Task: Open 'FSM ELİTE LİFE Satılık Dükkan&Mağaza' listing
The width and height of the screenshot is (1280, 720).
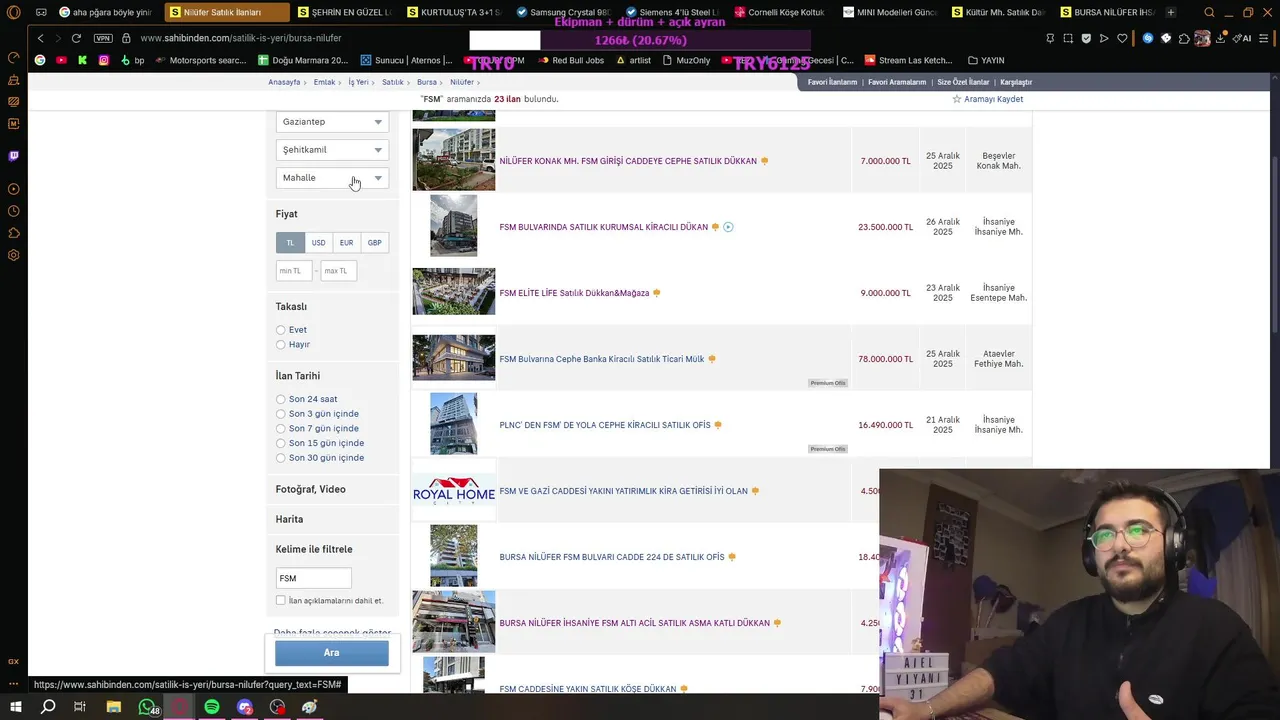Action: [x=574, y=293]
